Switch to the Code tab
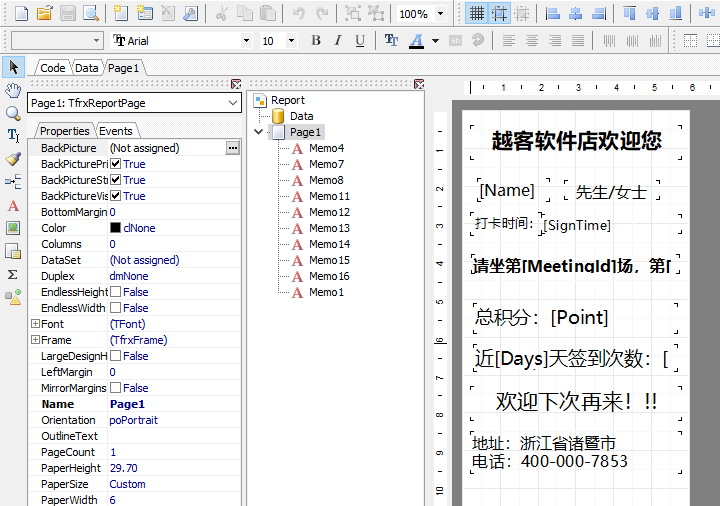The image size is (720, 506). tap(52, 68)
